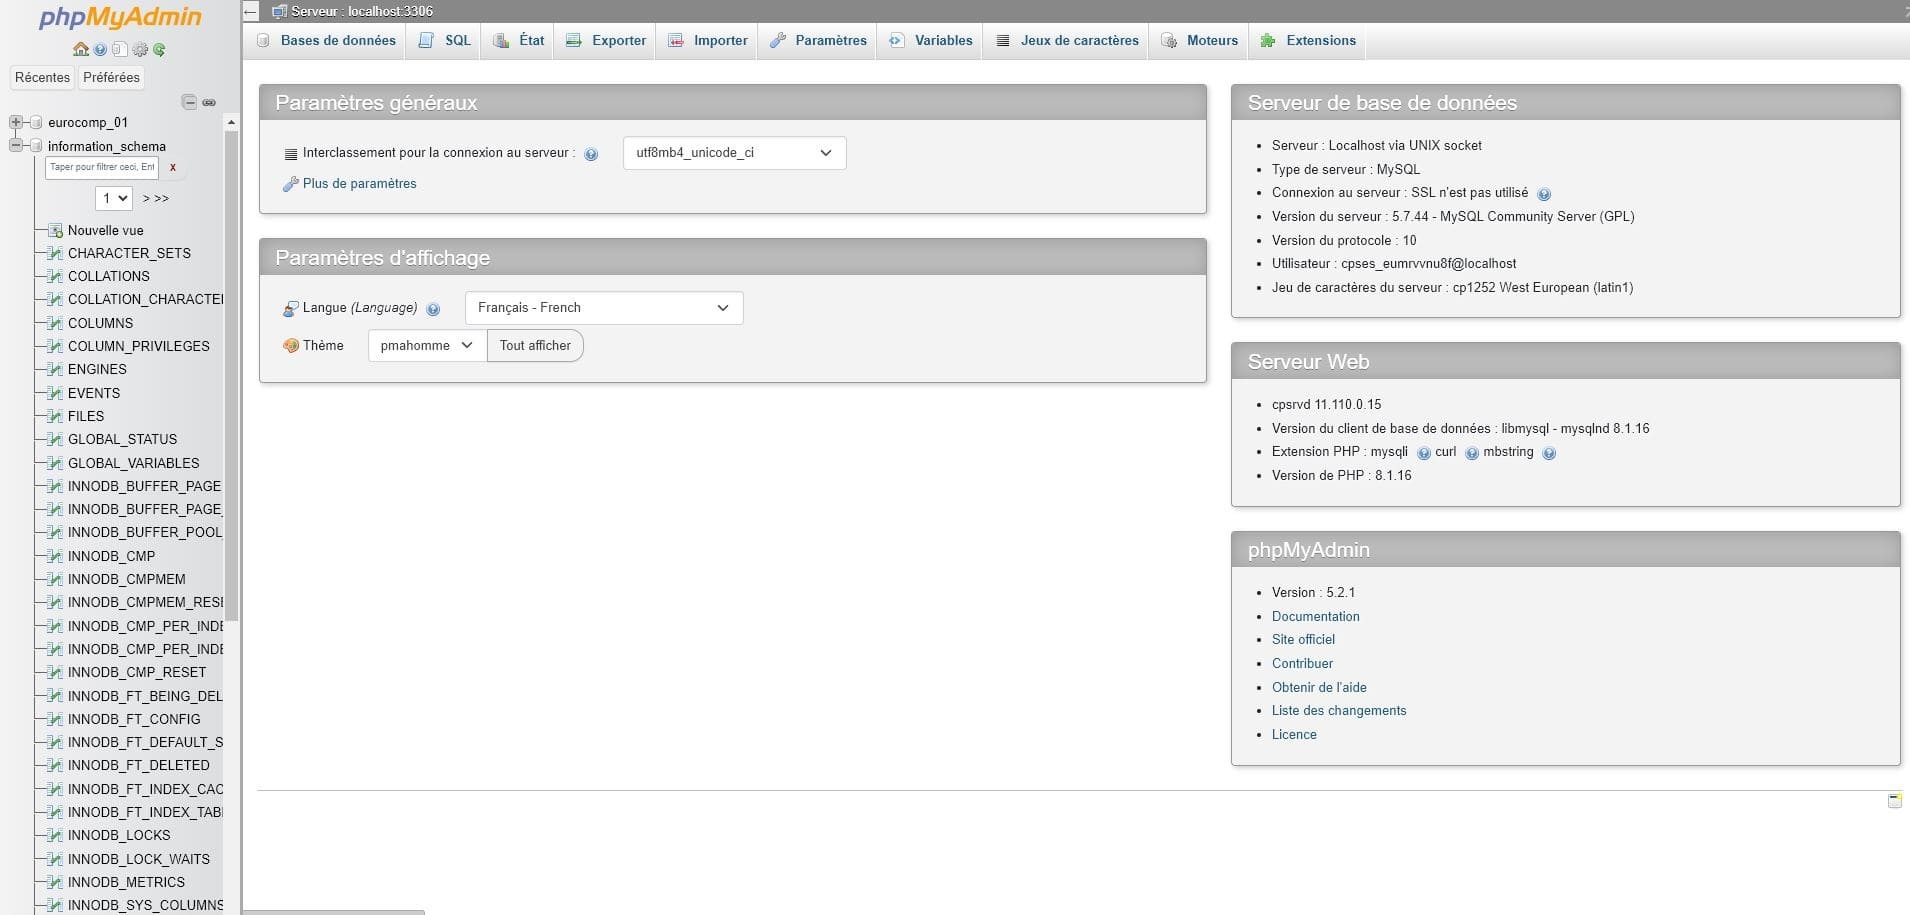Image resolution: width=1910 pixels, height=915 pixels.
Task: Open navigation panel settings gear icon
Action: coord(140,49)
